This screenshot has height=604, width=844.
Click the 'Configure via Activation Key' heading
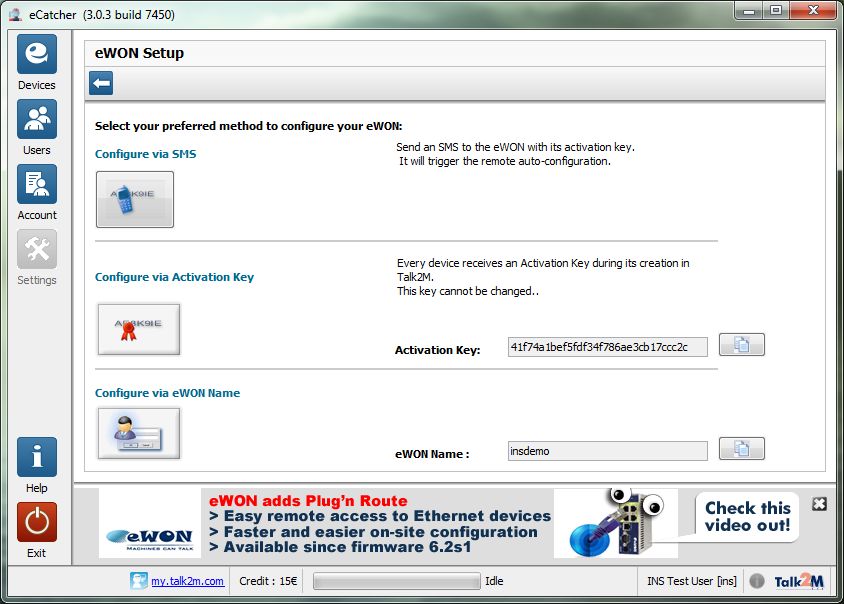click(174, 277)
